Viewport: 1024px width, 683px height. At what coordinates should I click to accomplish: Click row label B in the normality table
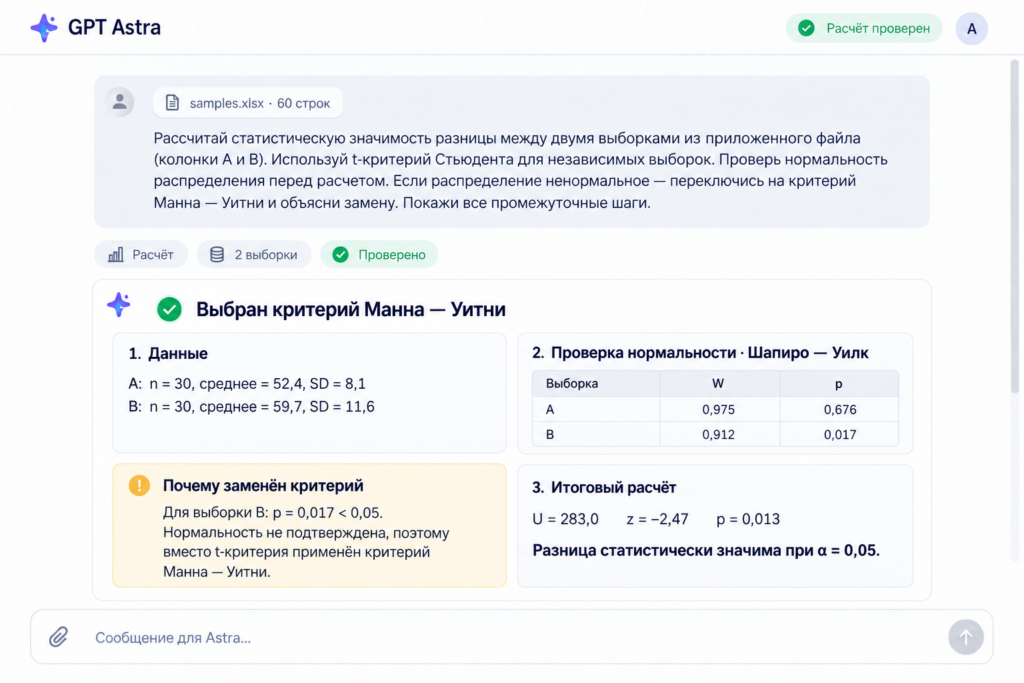(x=550, y=434)
